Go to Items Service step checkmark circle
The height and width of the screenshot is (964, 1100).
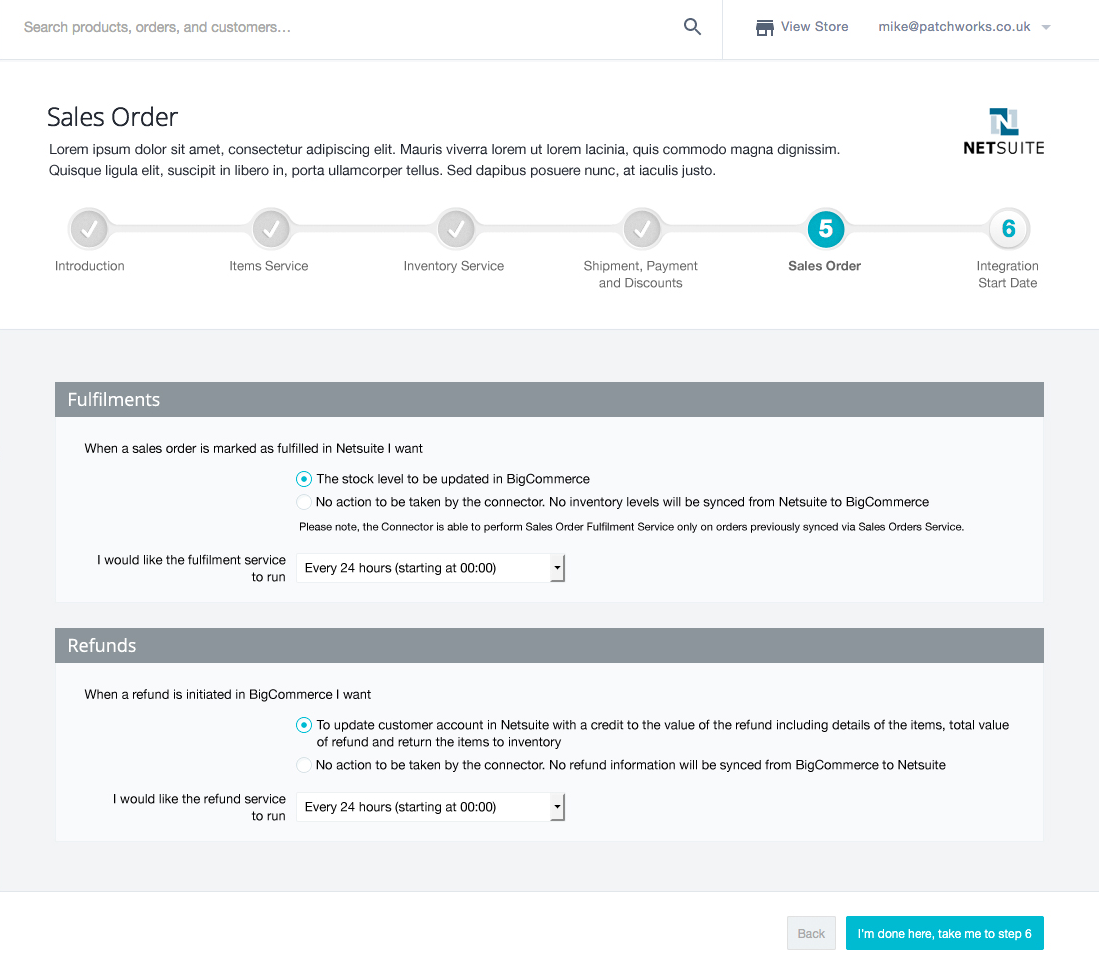[x=271, y=229]
